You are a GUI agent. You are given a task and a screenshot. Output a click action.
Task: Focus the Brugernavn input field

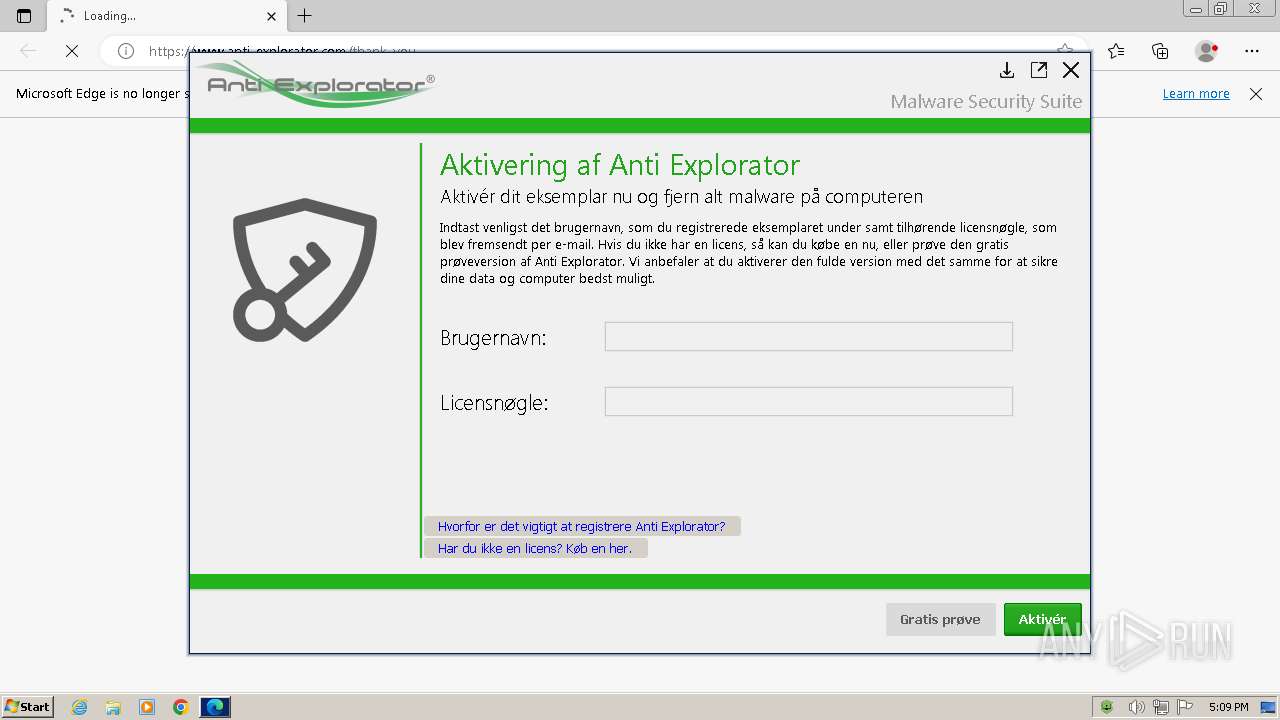pyautogui.click(x=808, y=336)
